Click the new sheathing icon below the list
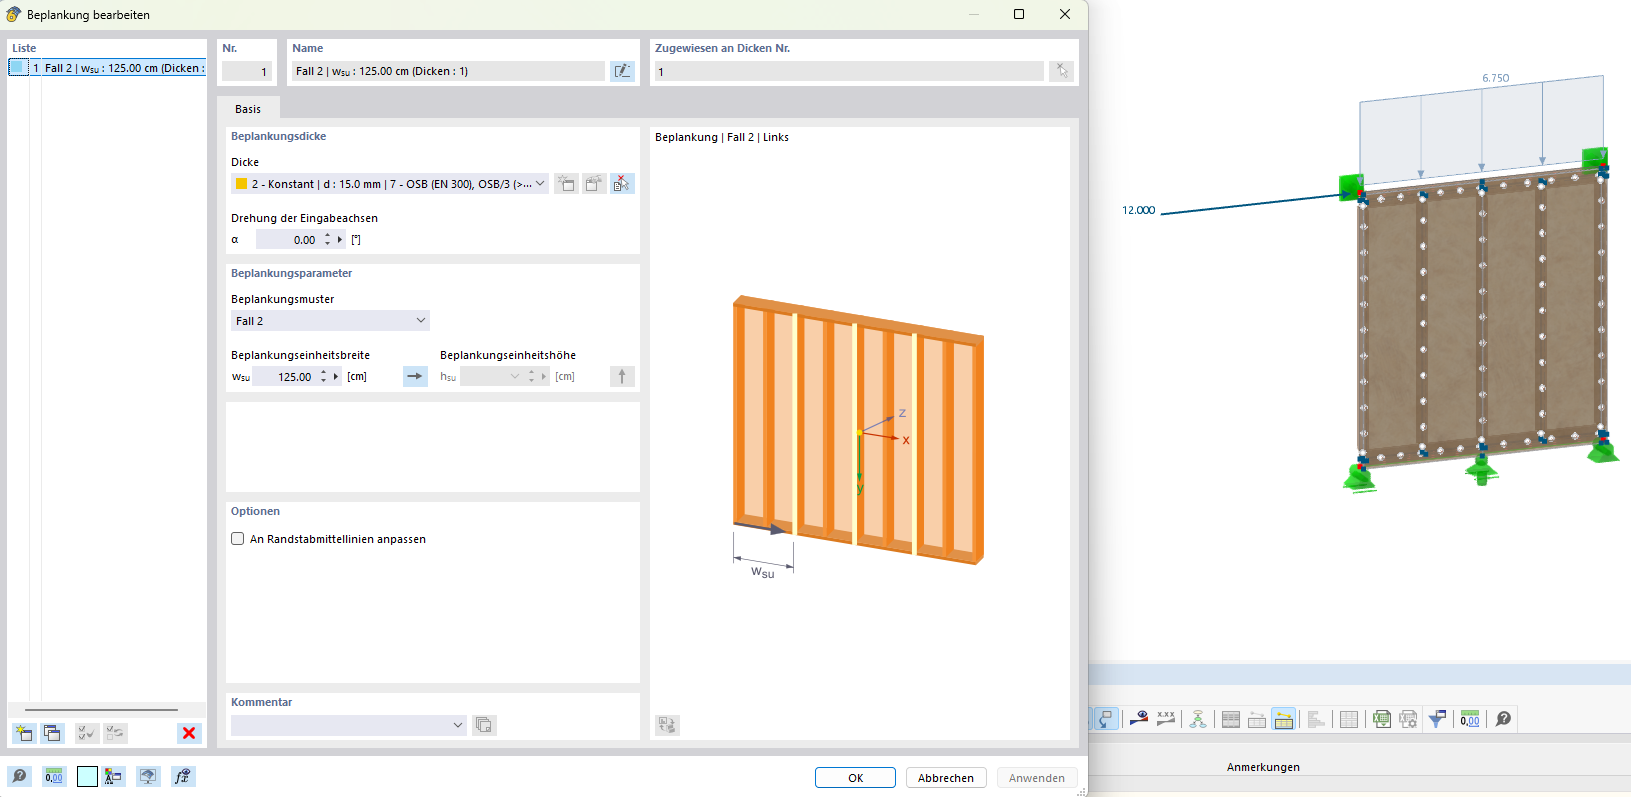The image size is (1631, 797). point(24,733)
